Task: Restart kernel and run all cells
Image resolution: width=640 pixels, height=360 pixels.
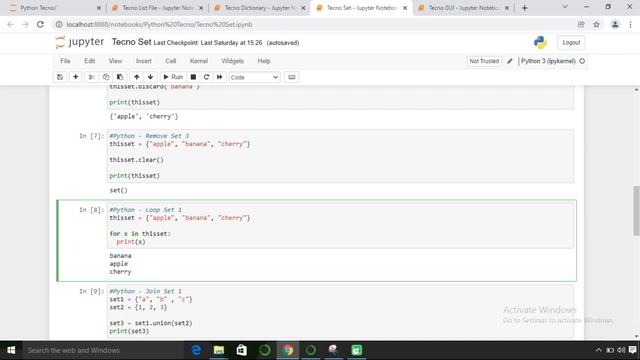Action: click(220, 77)
